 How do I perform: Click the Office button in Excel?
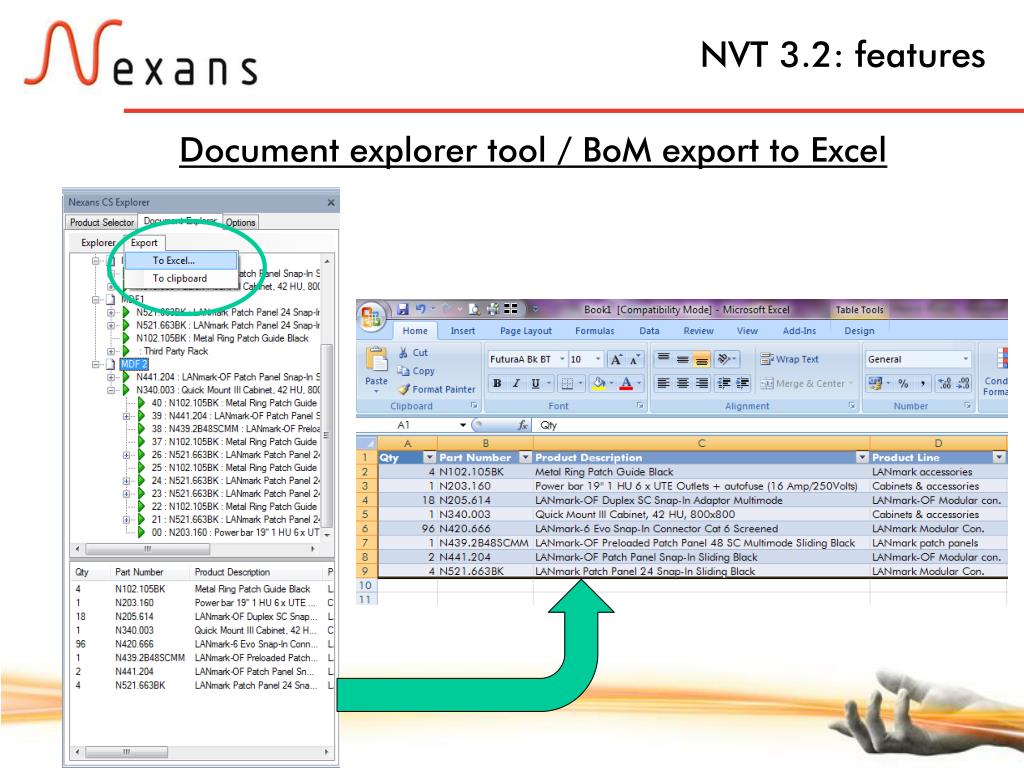[371, 317]
